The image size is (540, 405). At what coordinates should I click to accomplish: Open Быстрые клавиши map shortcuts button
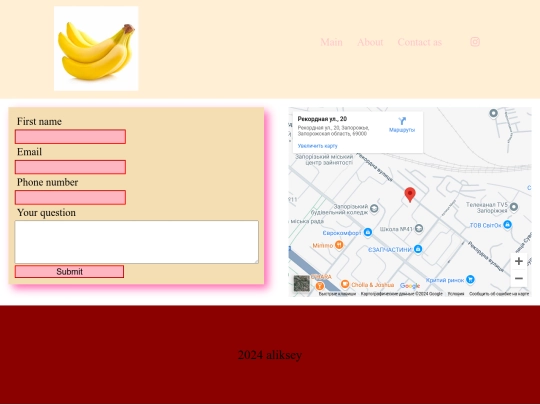tap(337, 294)
